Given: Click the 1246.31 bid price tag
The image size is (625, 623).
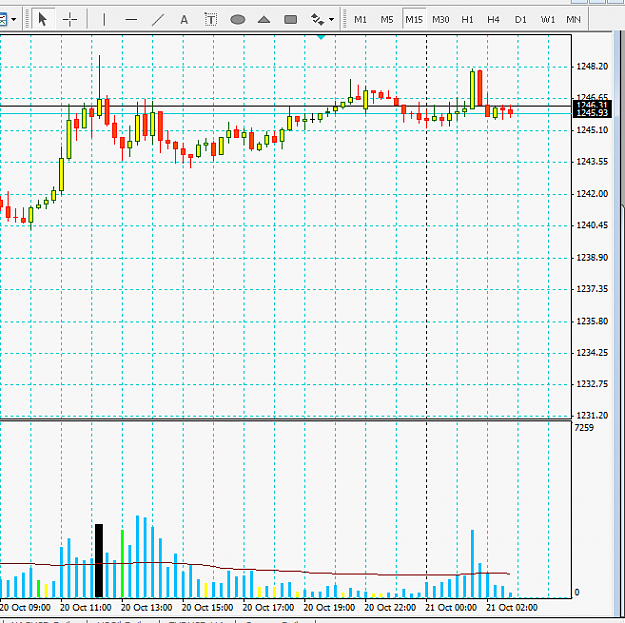Looking at the screenshot, I should [x=592, y=105].
